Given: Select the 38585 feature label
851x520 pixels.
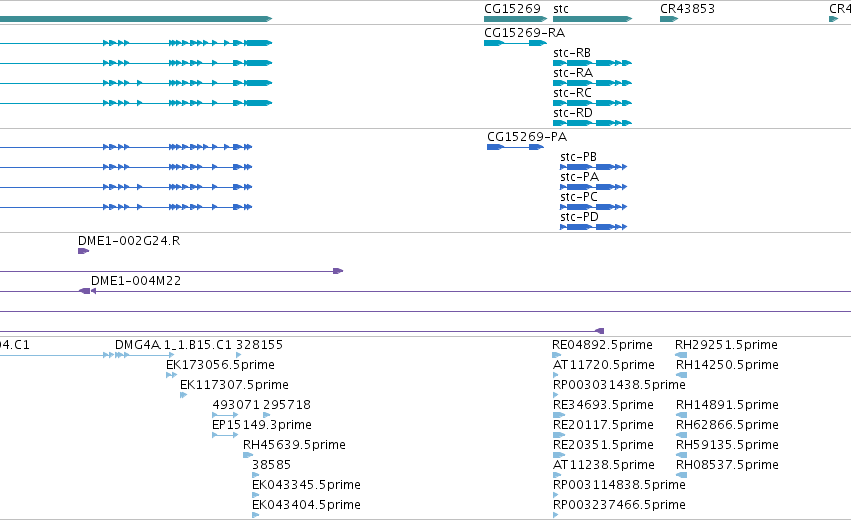Looking at the screenshot, I should tap(271, 465).
